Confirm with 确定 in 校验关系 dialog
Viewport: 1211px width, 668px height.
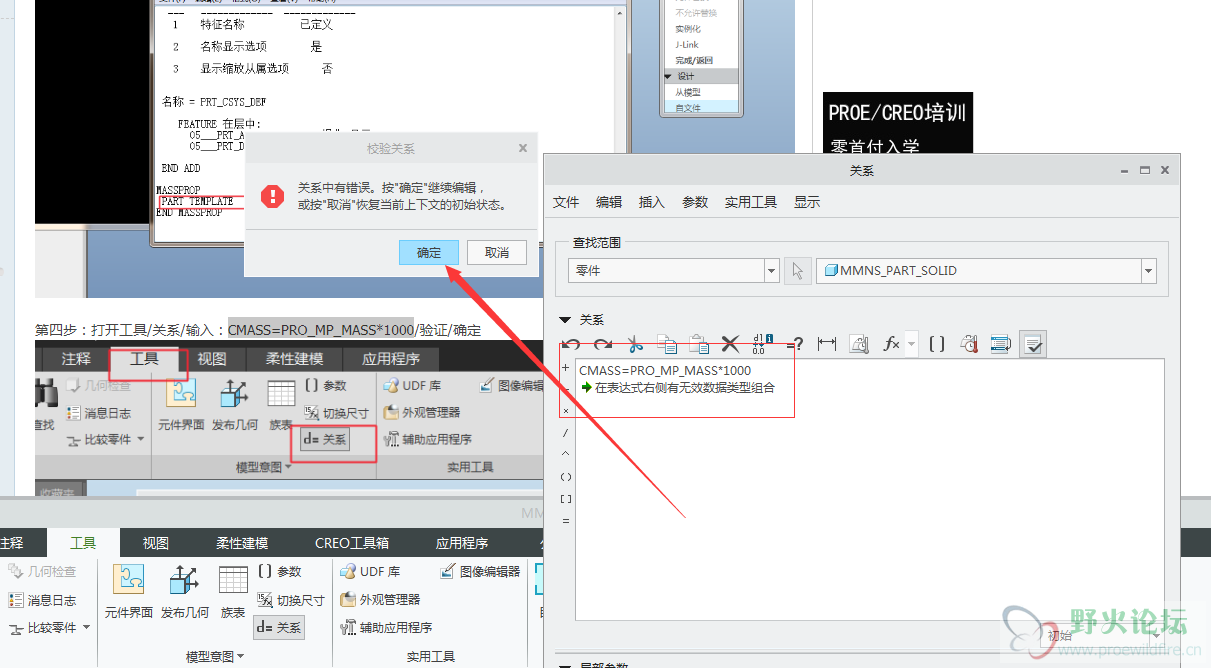429,252
